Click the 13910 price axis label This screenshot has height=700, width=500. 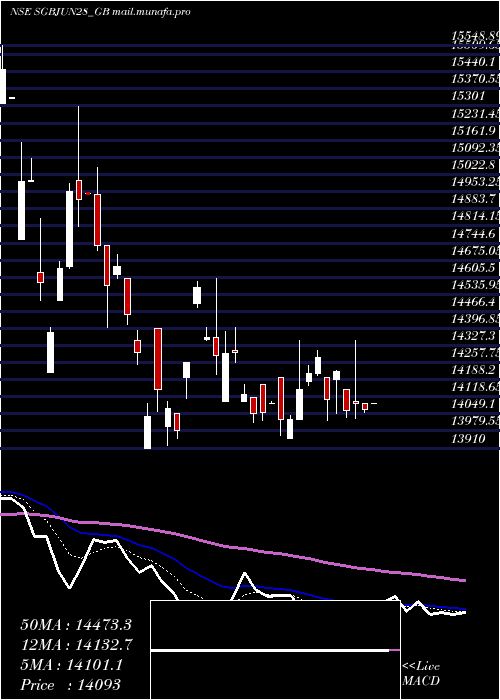pos(468,441)
